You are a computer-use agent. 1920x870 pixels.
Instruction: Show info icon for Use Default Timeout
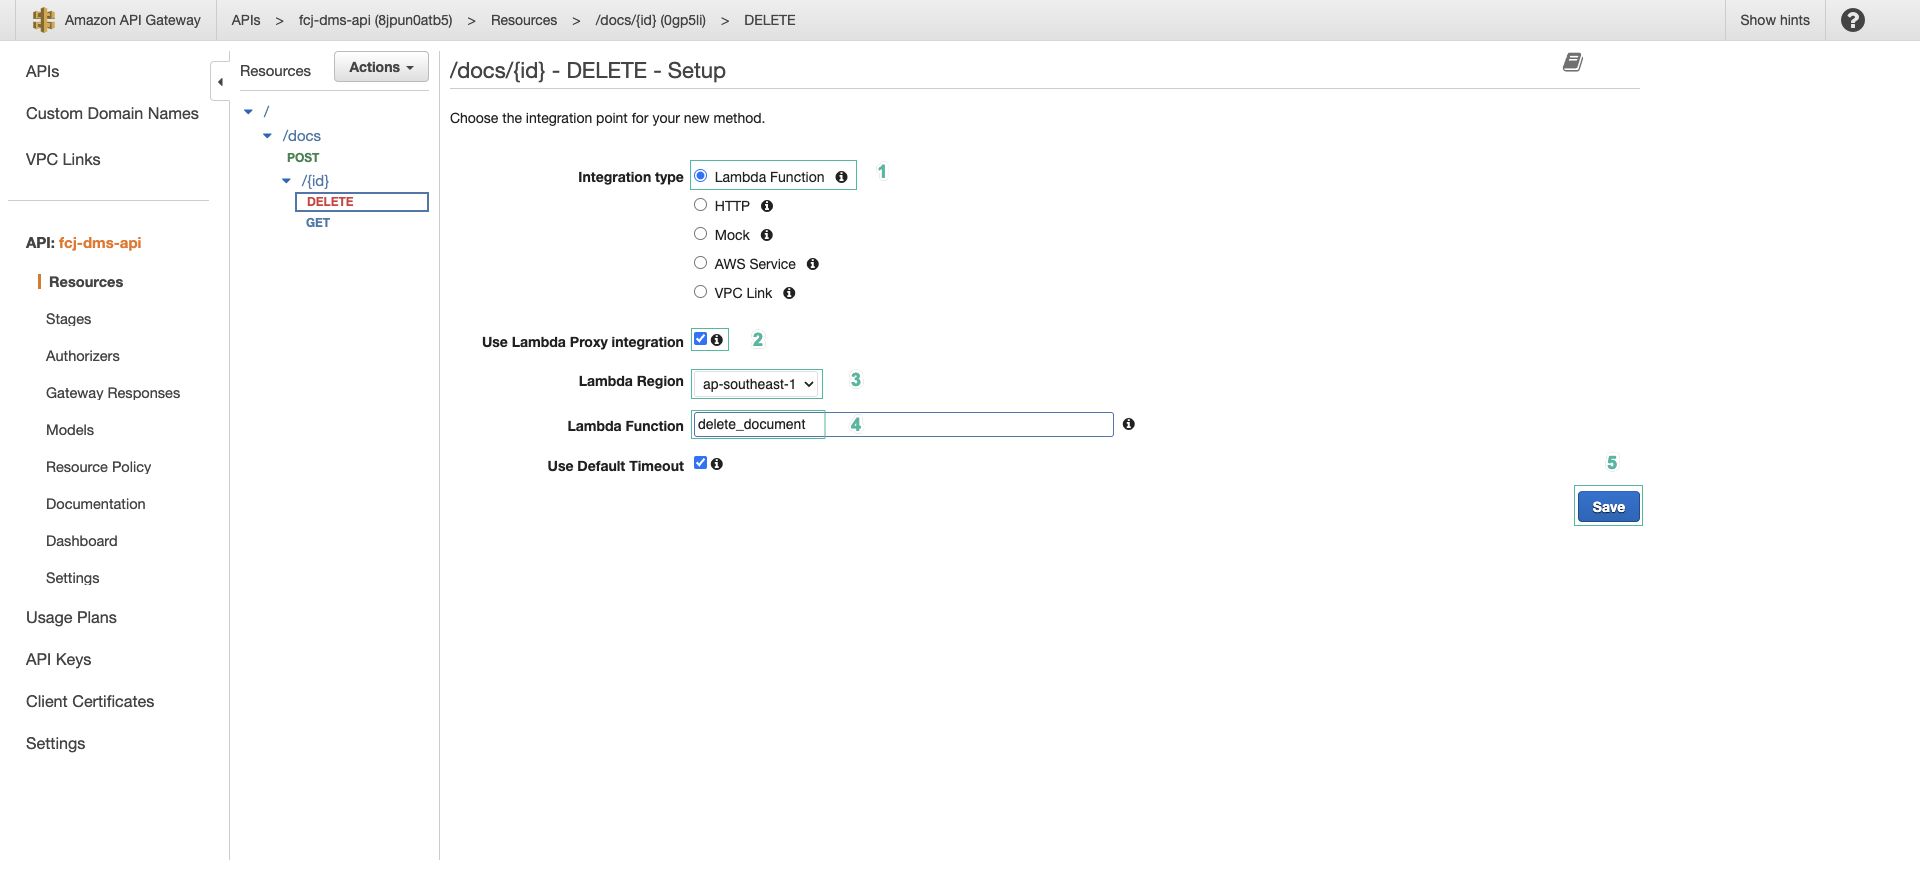pos(717,464)
